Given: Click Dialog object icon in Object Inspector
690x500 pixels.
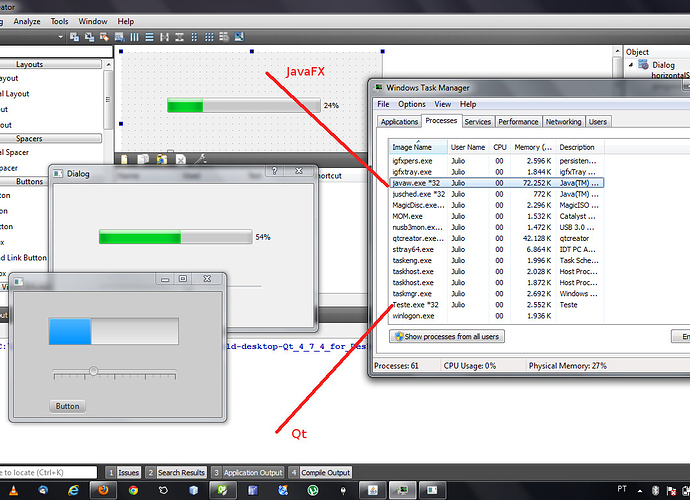Looking at the screenshot, I should click(643, 65).
